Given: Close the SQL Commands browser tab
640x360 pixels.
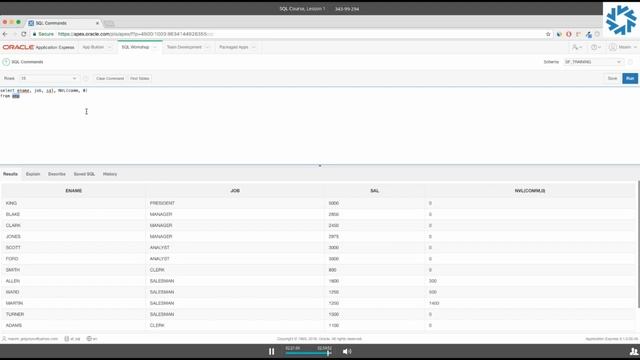Looking at the screenshot, I should click(98, 23).
